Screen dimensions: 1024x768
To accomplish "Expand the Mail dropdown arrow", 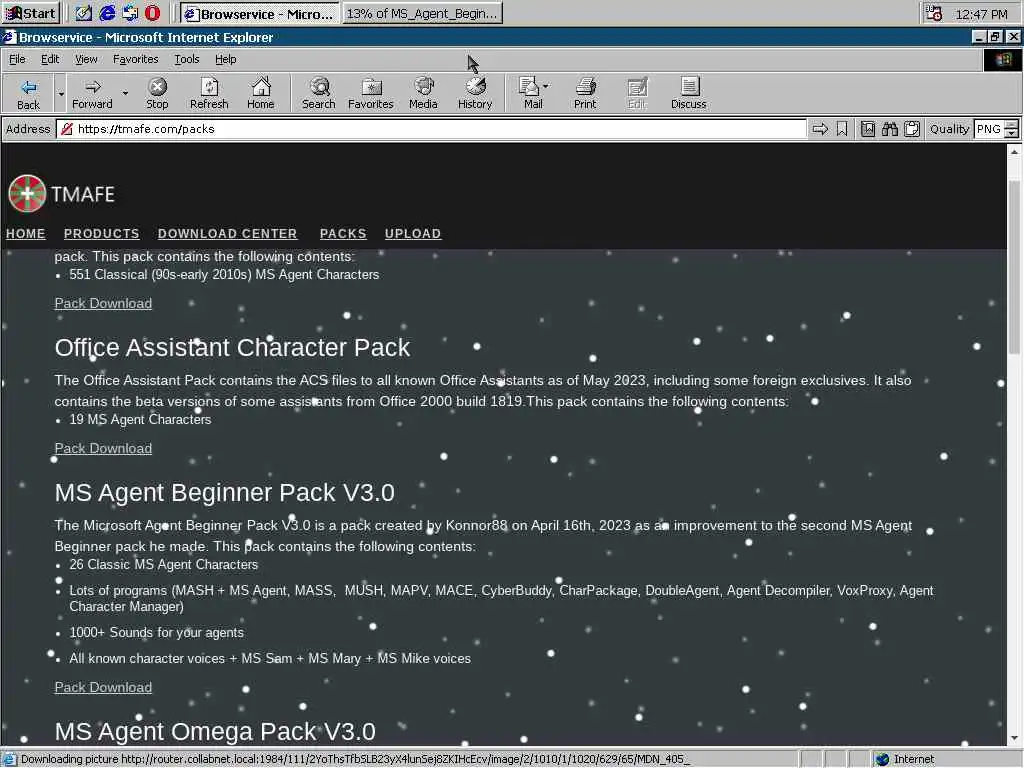I will tap(546, 86).
